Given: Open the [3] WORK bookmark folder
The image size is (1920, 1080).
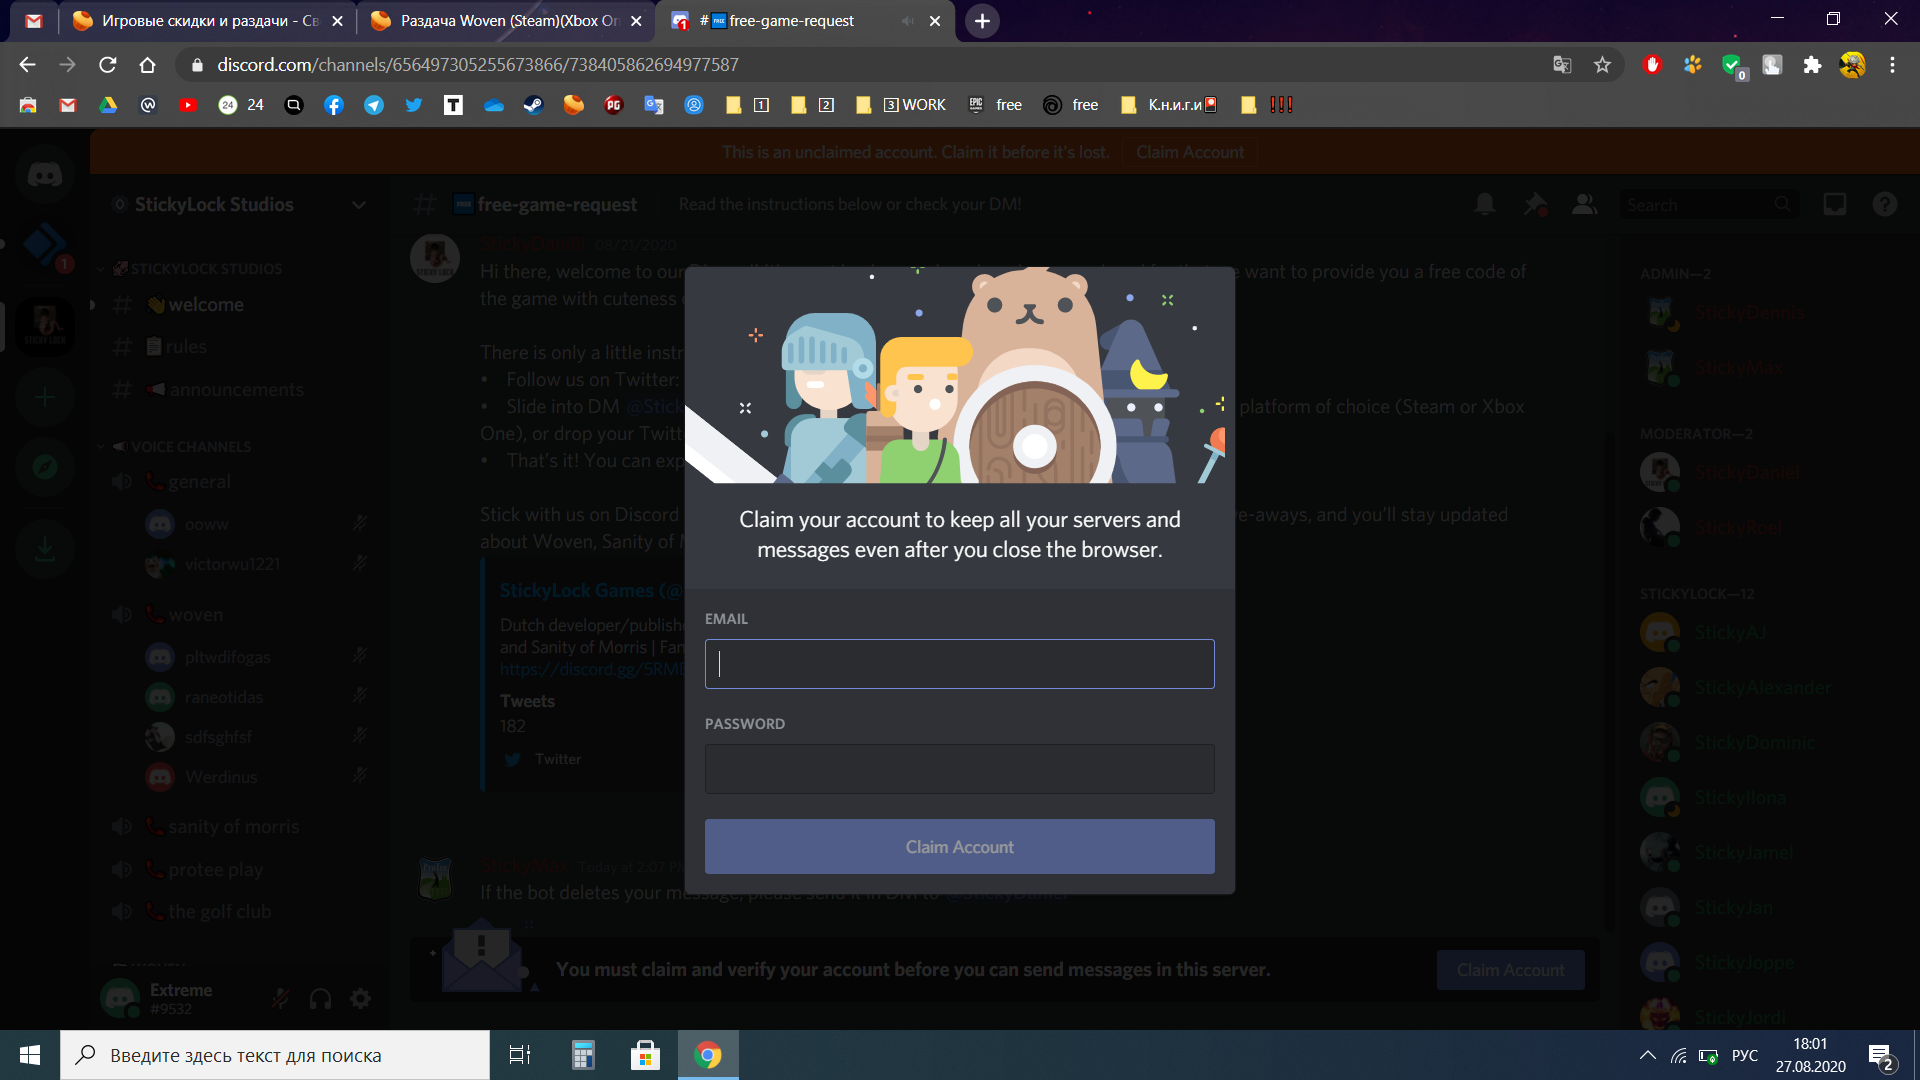Looking at the screenshot, I should (x=901, y=105).
